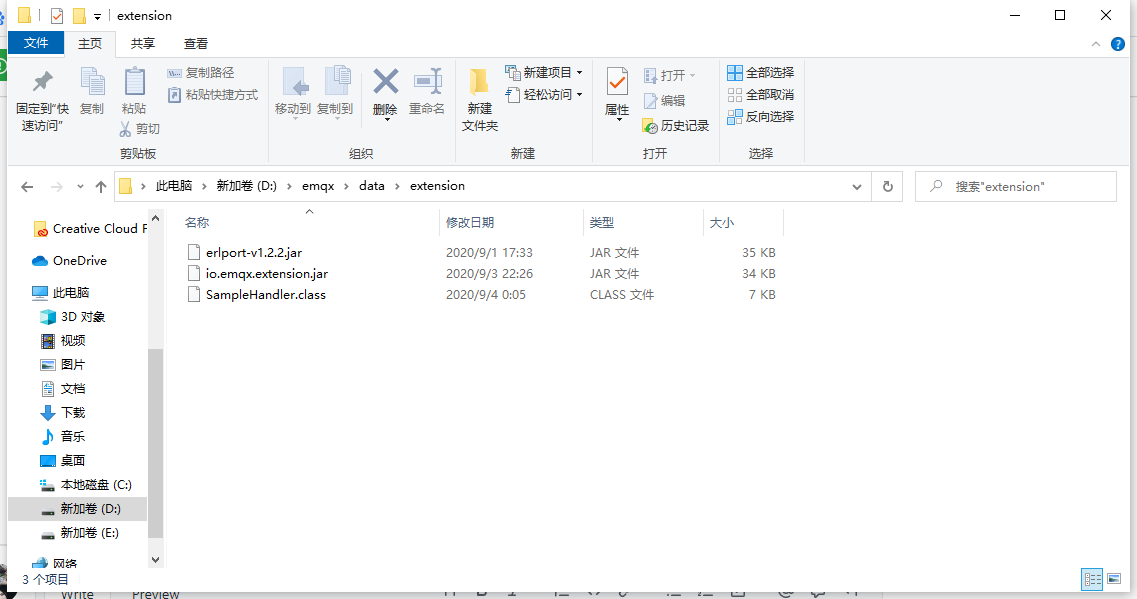Collapse the ribbon chevron
The width and height of the screenshot is (1137, 599).
click(1096, 44)
